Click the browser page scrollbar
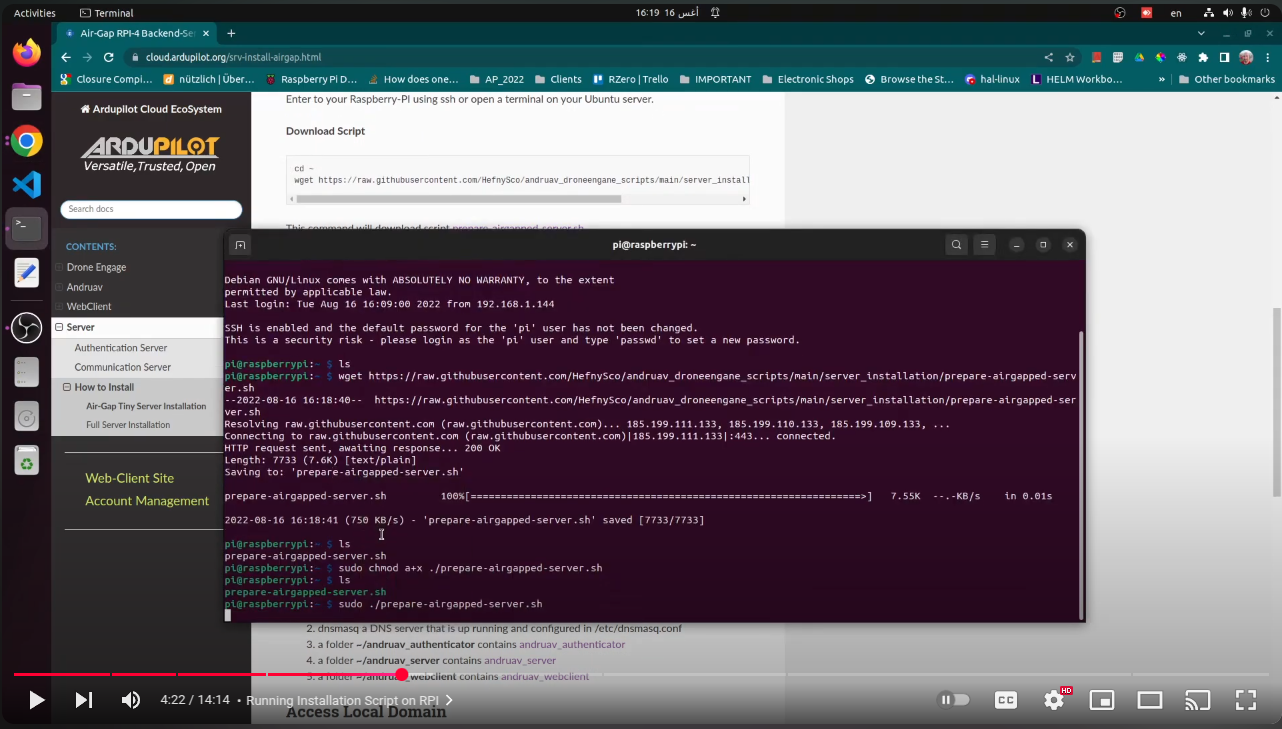Screen dimensions: 1282x729 [1277, 402]
